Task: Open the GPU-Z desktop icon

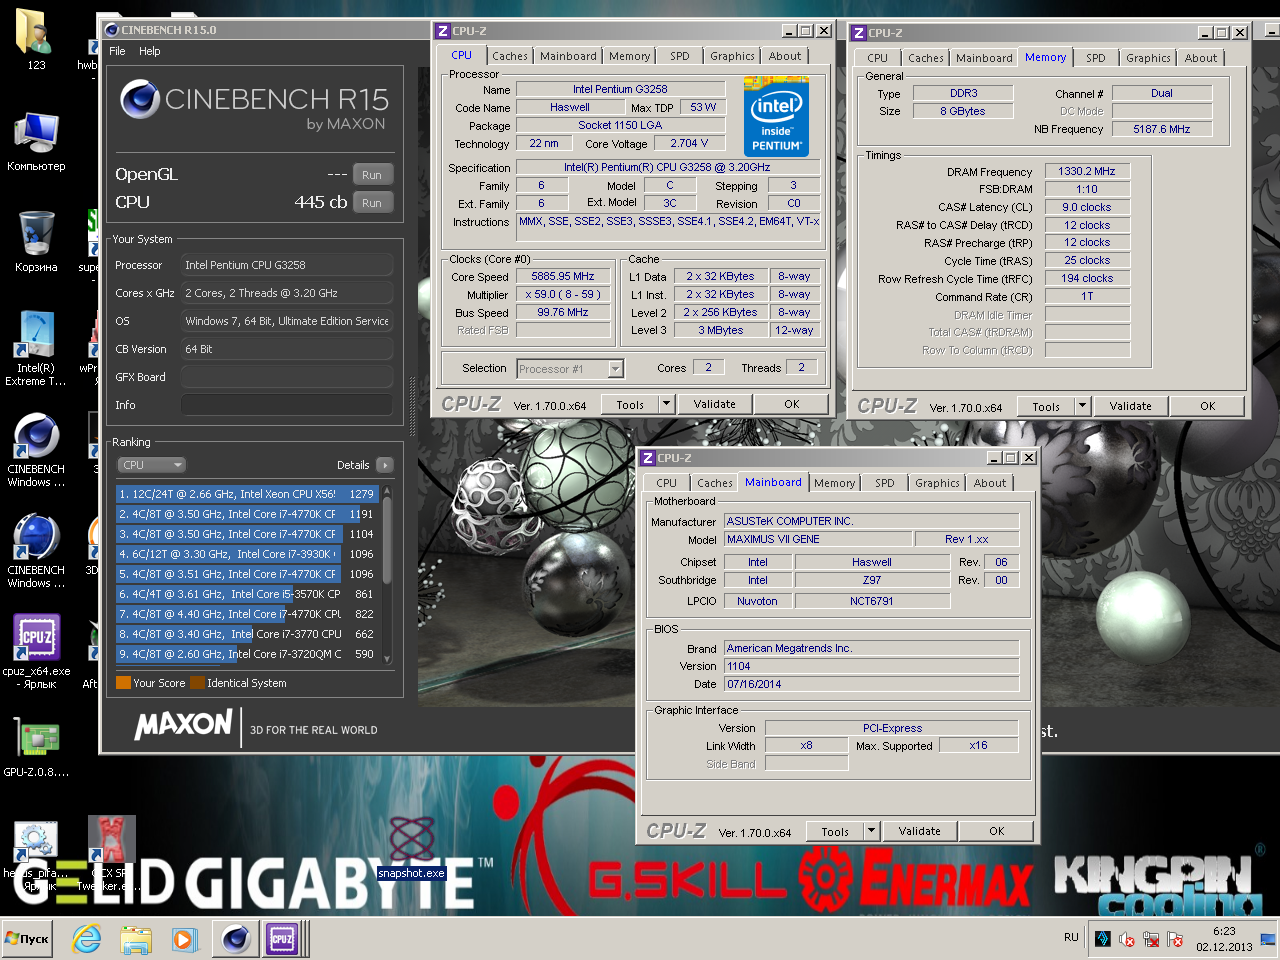Action: point(36,739)
